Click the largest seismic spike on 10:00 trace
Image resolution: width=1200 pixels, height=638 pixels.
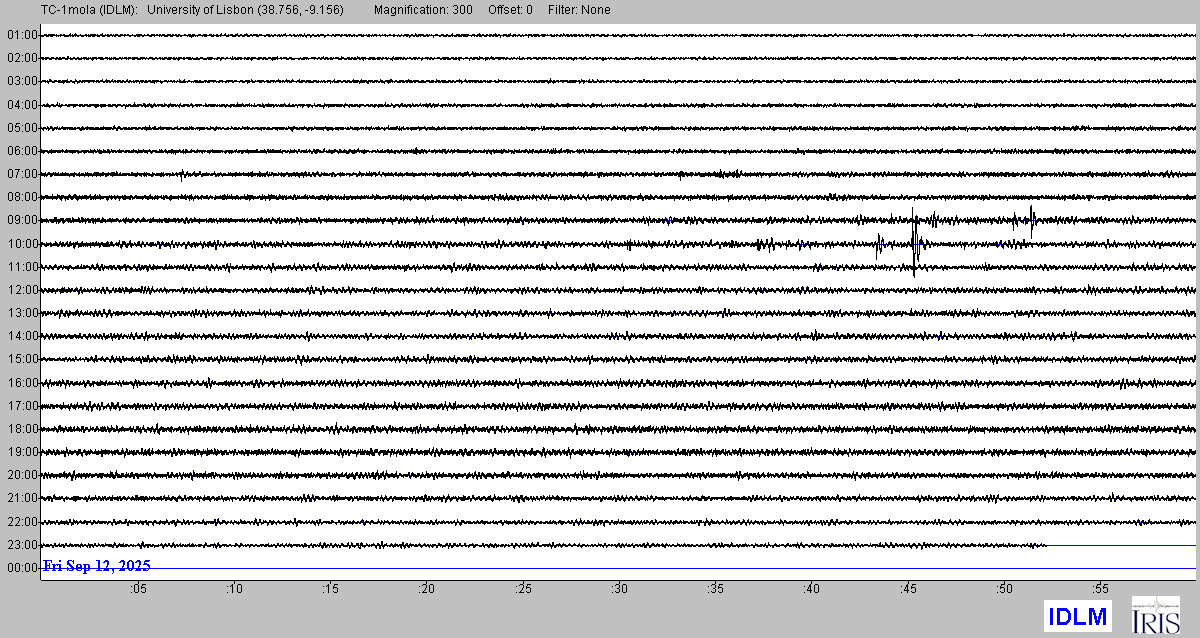(914, 243)
